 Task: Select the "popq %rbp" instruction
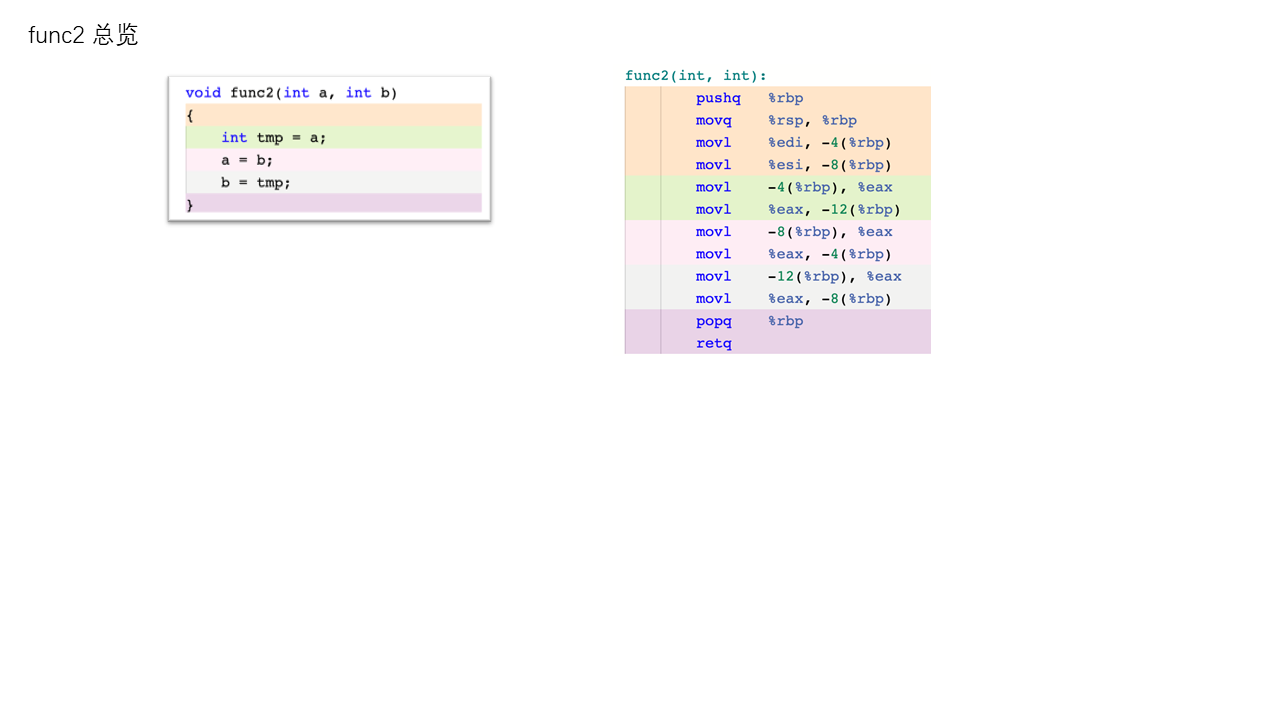[x=750, y=321]
